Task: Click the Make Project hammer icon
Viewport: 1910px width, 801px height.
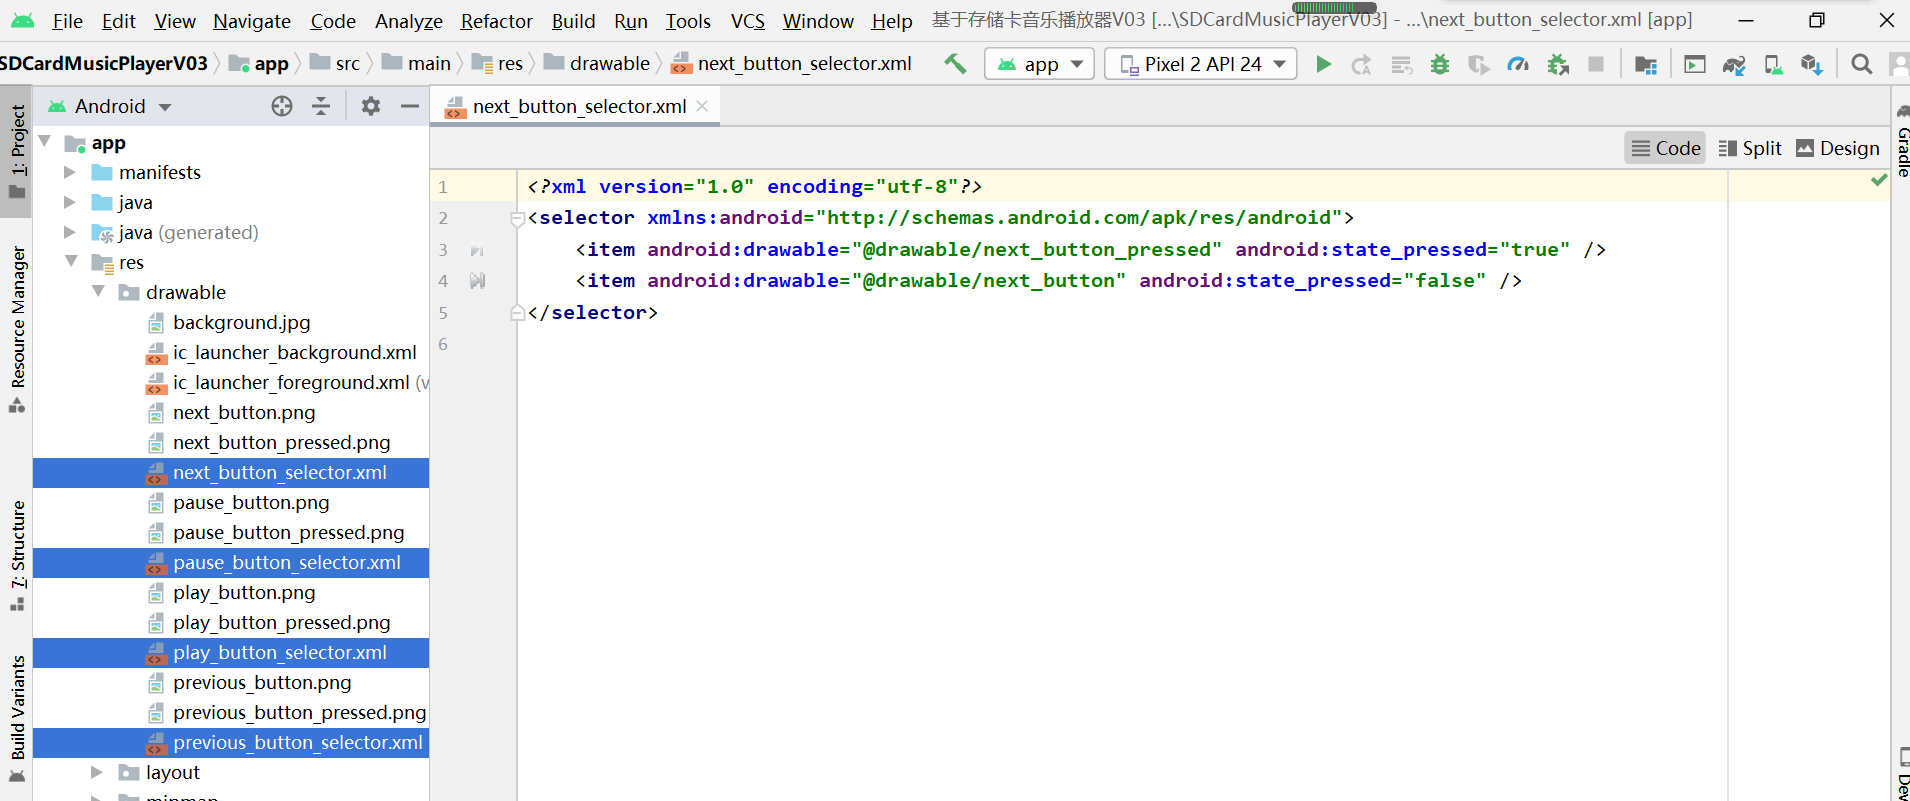Action: [955, 64]
